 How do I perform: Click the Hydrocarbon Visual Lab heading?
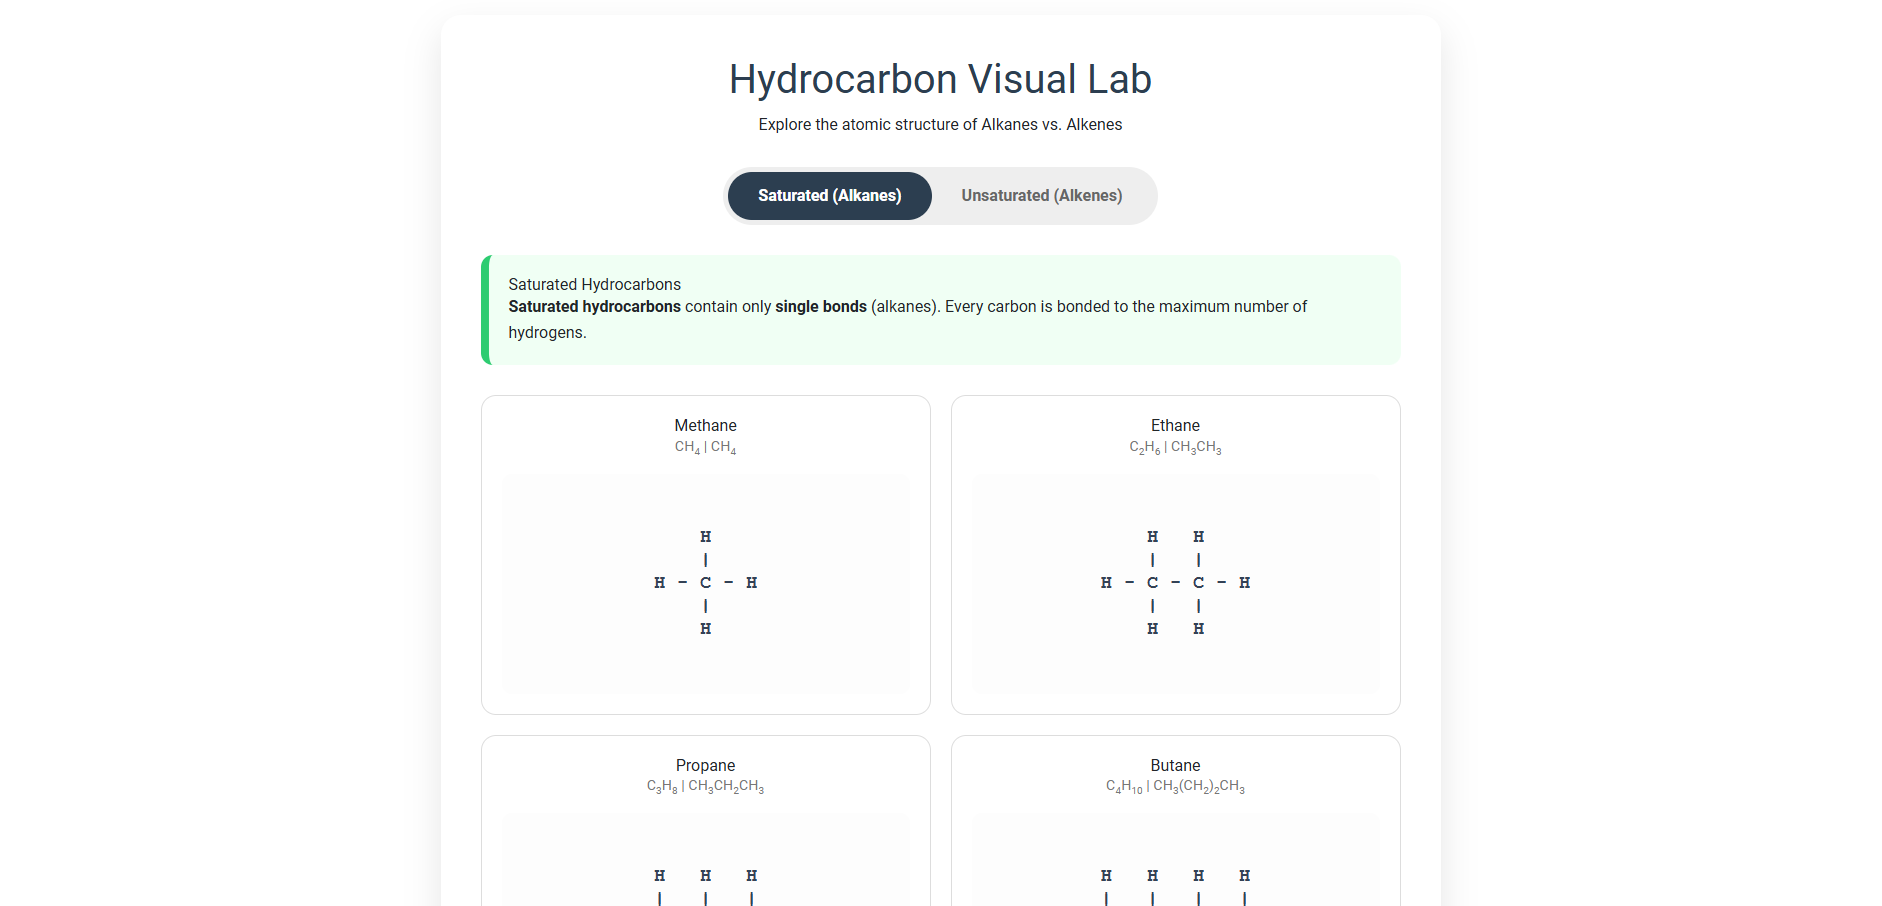(940, 79)
